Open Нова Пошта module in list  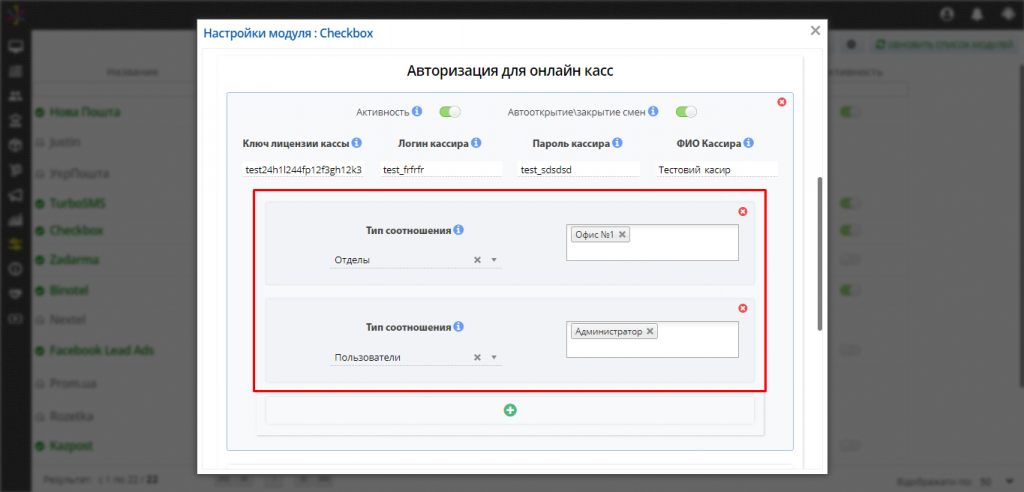click(x=85, y=112)
